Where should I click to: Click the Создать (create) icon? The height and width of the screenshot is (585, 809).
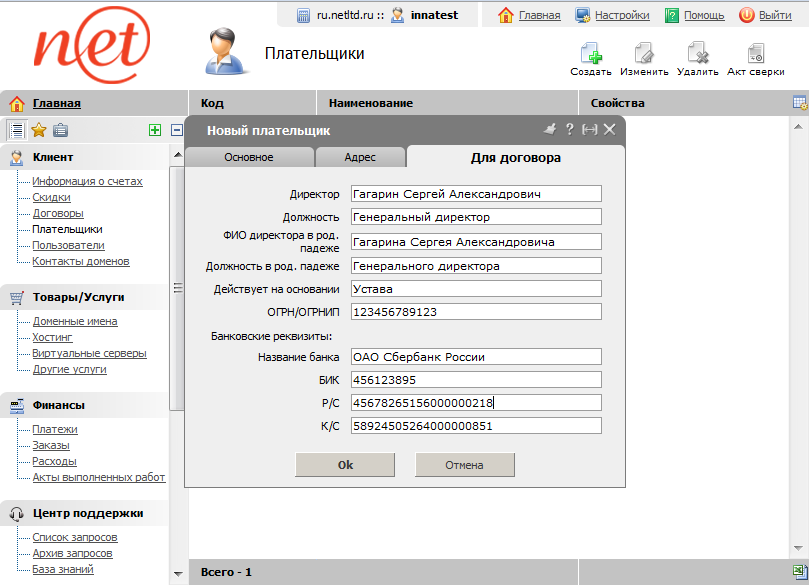(x=590, y=54)
